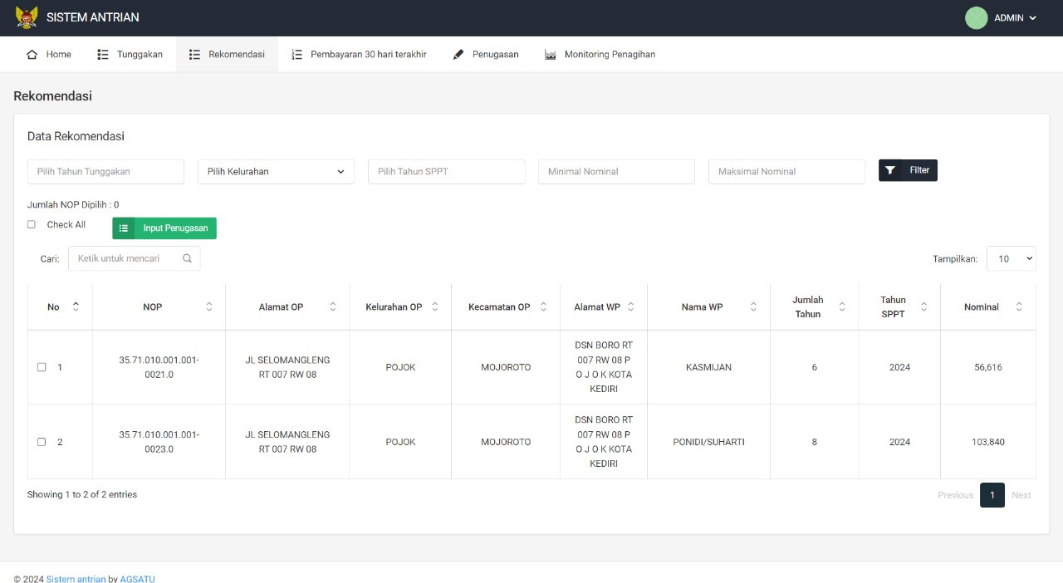The height and width of the screenshot is (583, 1063).
Task: Sort by Tahun SPPT column arrows
Action: [x=924, y=306]
